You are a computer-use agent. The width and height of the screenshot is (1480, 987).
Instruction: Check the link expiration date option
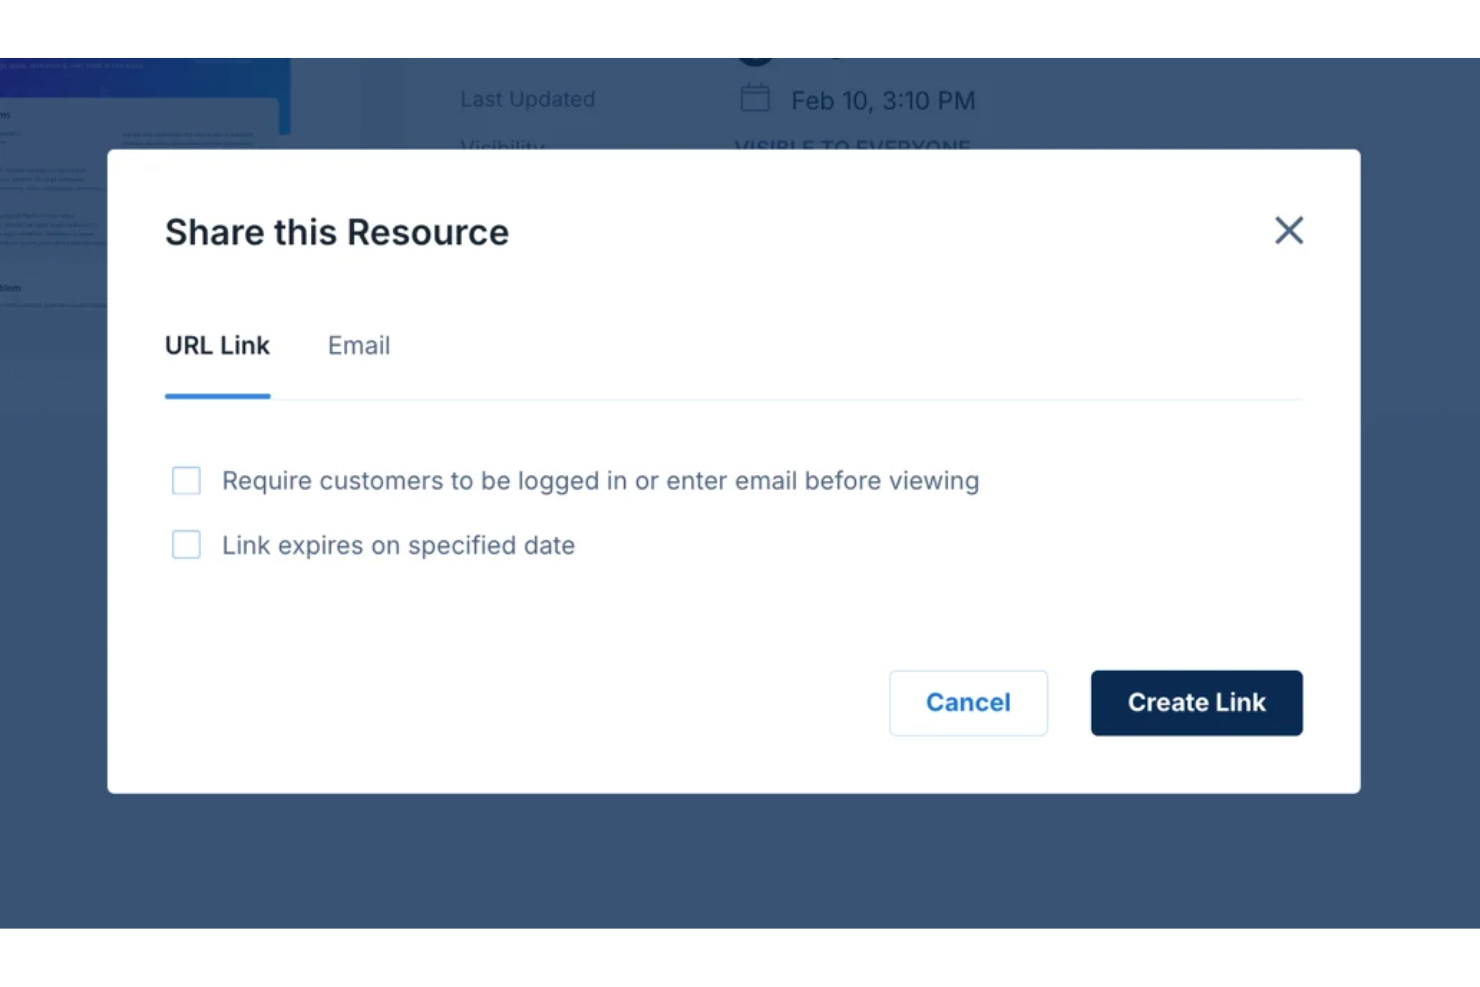click(x=186, y=544)
